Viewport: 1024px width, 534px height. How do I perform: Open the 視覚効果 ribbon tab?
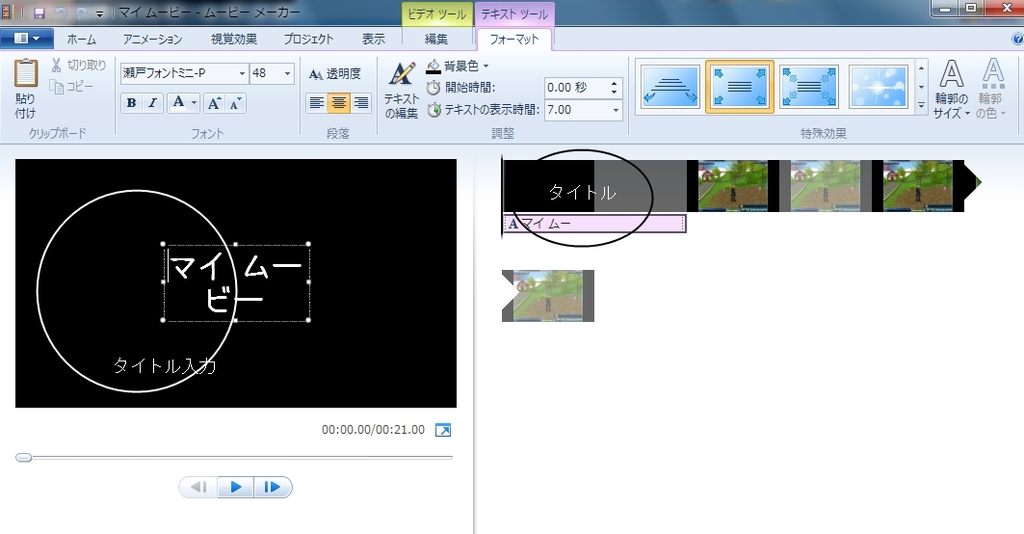(233, 39)
